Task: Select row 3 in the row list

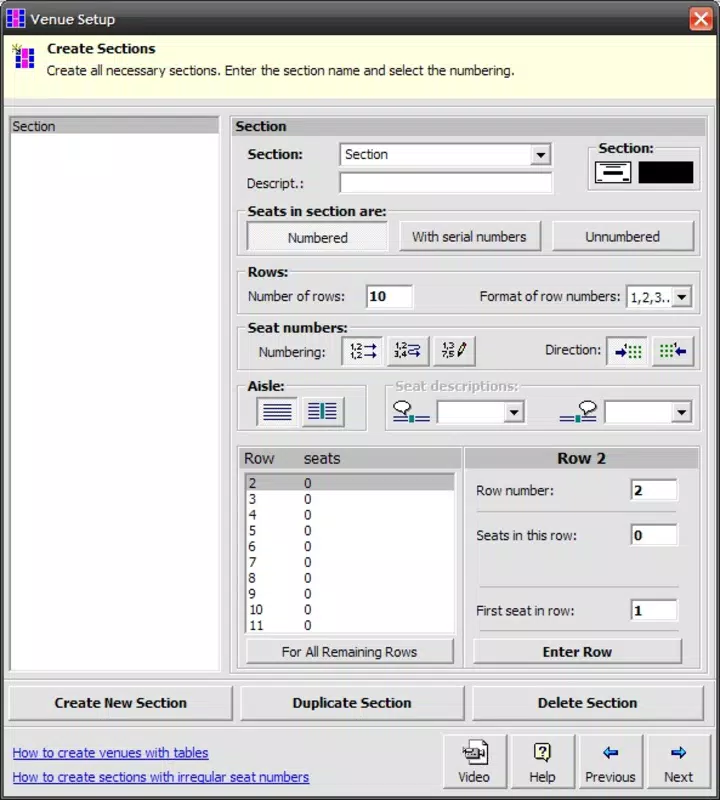Action: (350, 498)
